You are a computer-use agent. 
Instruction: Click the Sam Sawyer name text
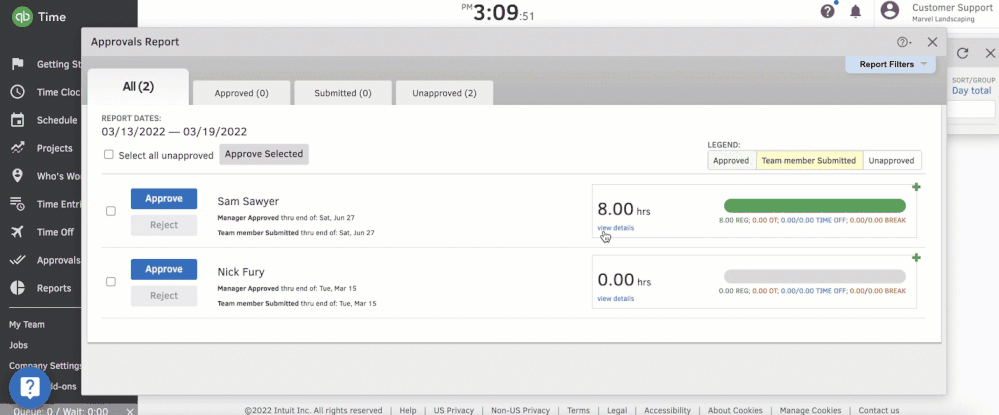click(x=248, y=201)
